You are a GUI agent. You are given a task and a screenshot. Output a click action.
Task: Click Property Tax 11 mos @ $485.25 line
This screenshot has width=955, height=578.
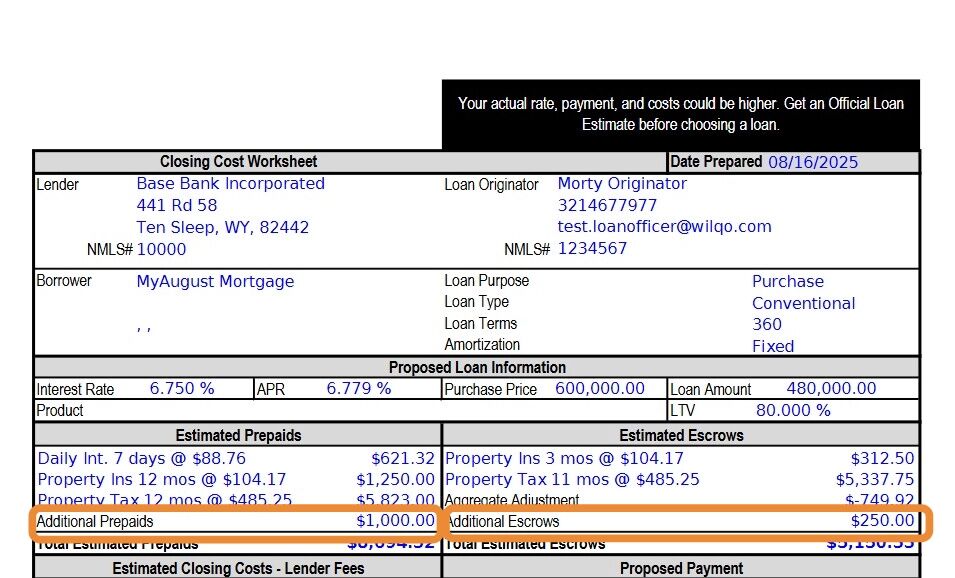(x=572, y=479)
